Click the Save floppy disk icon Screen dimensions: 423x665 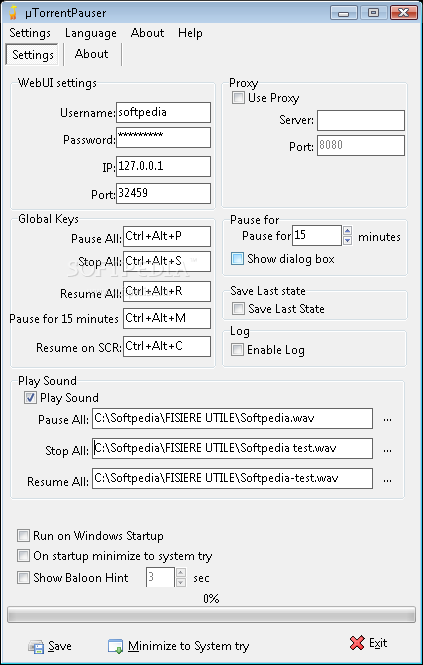pyautogui.click(x=36, y=646)
